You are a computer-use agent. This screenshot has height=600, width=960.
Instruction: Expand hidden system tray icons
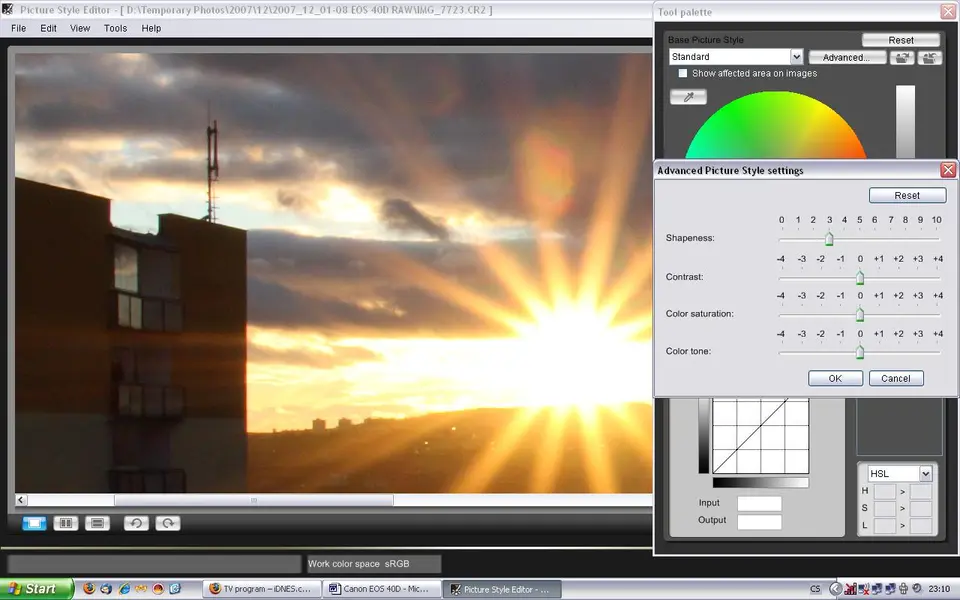[836, 589]
